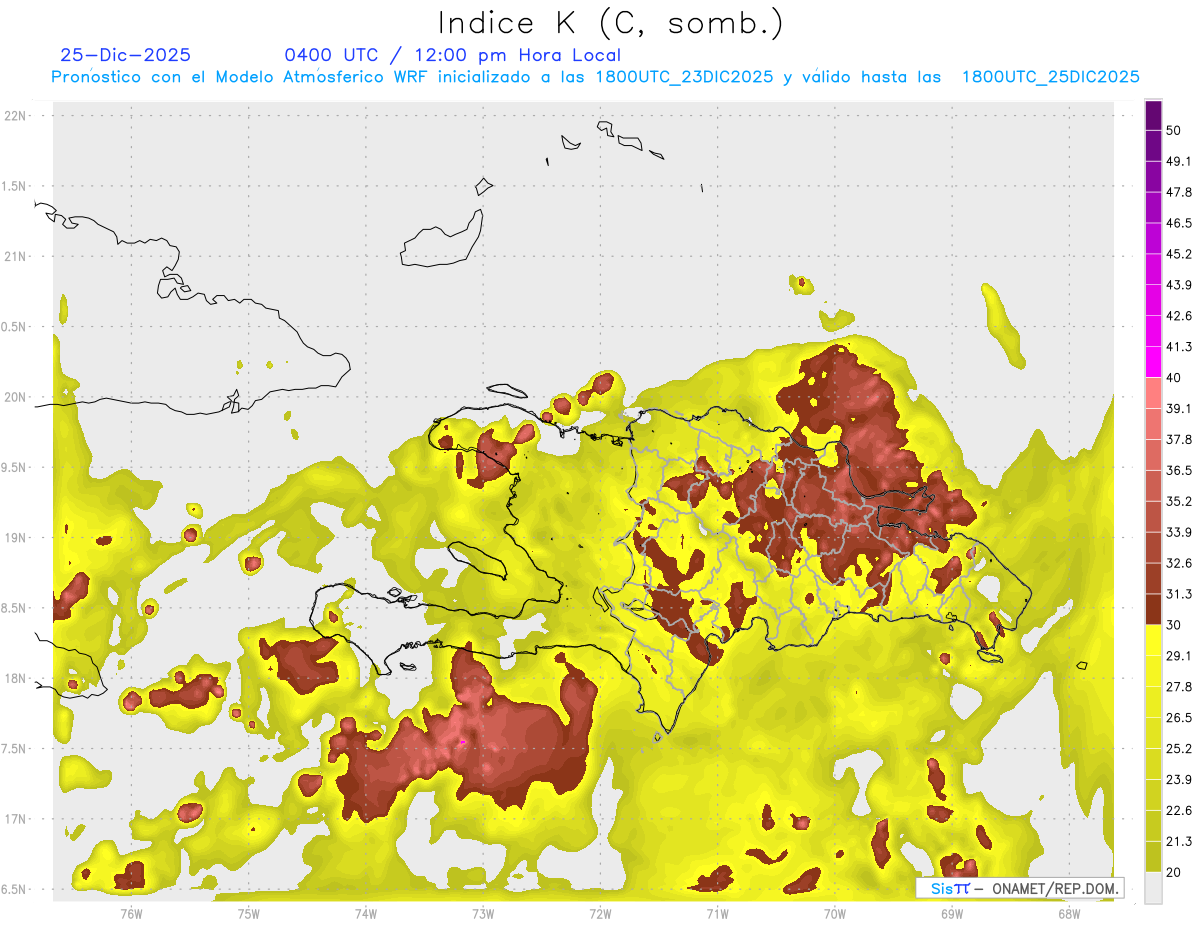Image resolution: width=1200 pixels, height=927 pixels.
Task: Click the colorbar value "43.9"
Action: 1179,285
